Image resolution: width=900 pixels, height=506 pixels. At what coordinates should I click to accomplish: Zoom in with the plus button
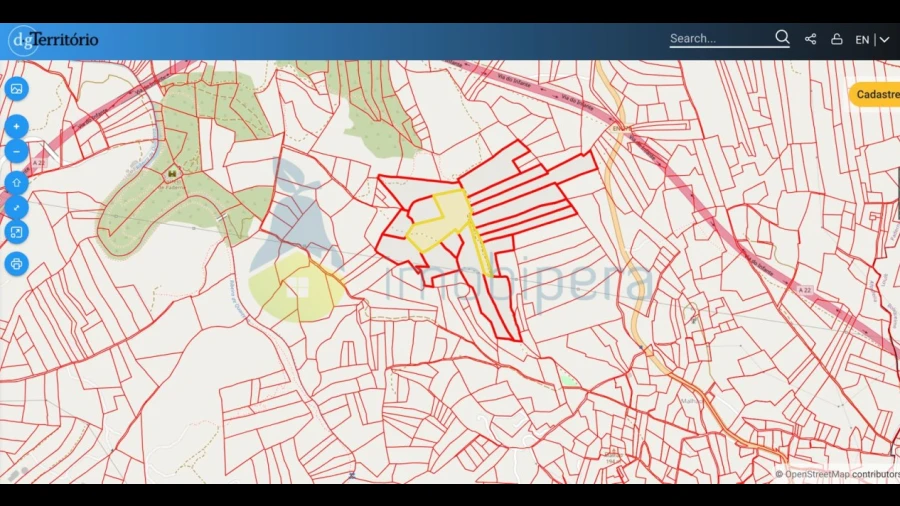coord(17,127)
